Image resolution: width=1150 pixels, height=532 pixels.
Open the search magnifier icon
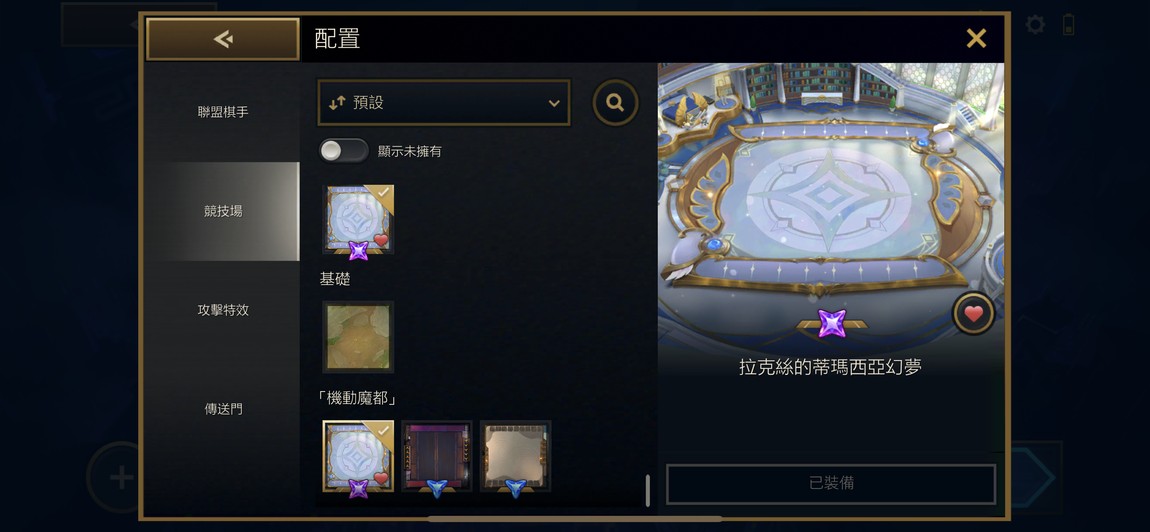pyautogui.click(x=615, y=103)
